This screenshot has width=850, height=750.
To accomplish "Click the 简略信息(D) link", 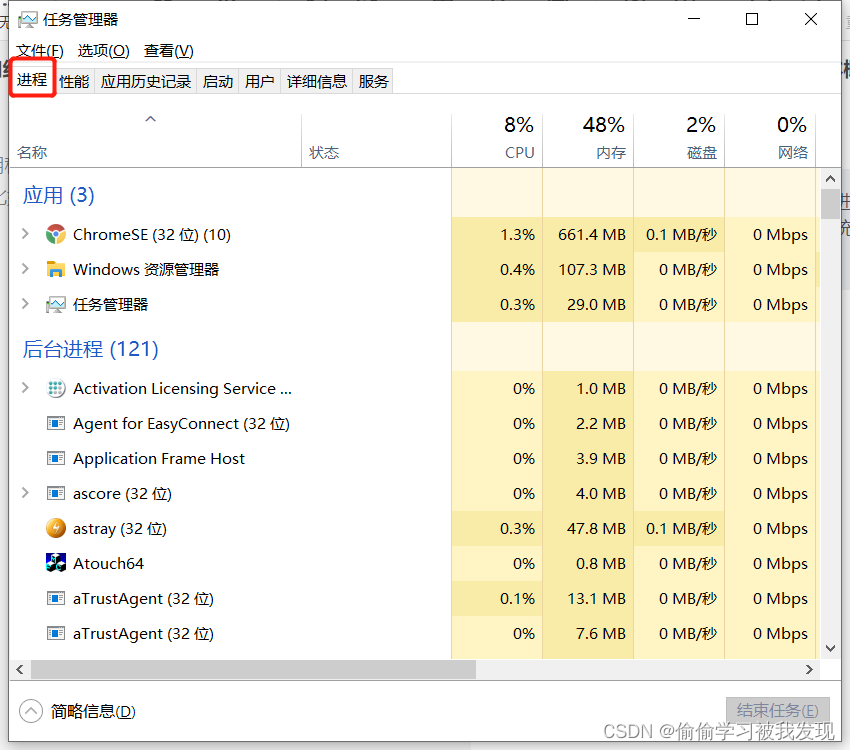I will [93, 711].
